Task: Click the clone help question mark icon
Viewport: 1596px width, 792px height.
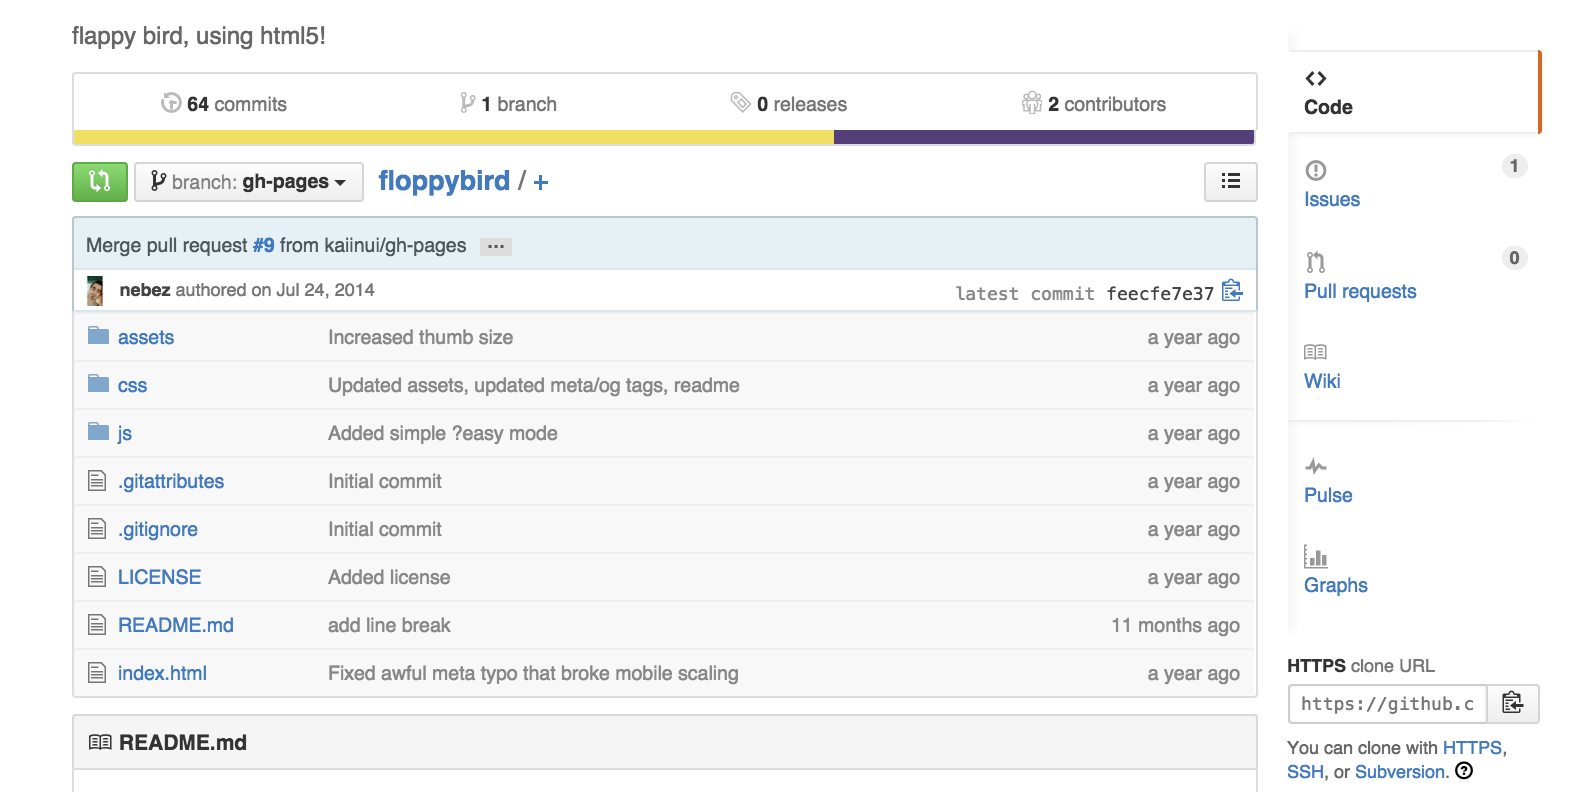Action: click(1464, 771)
